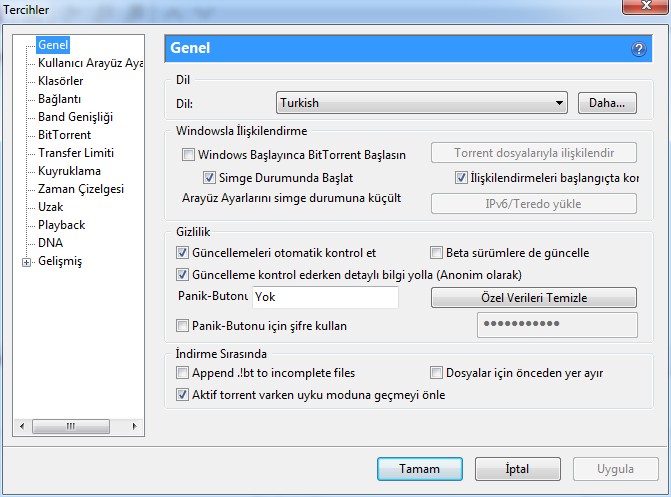The width and height of the screenshot is (671, 497).
Task: Select Zaman Çizelgesi category
Action: pos(81,189)
